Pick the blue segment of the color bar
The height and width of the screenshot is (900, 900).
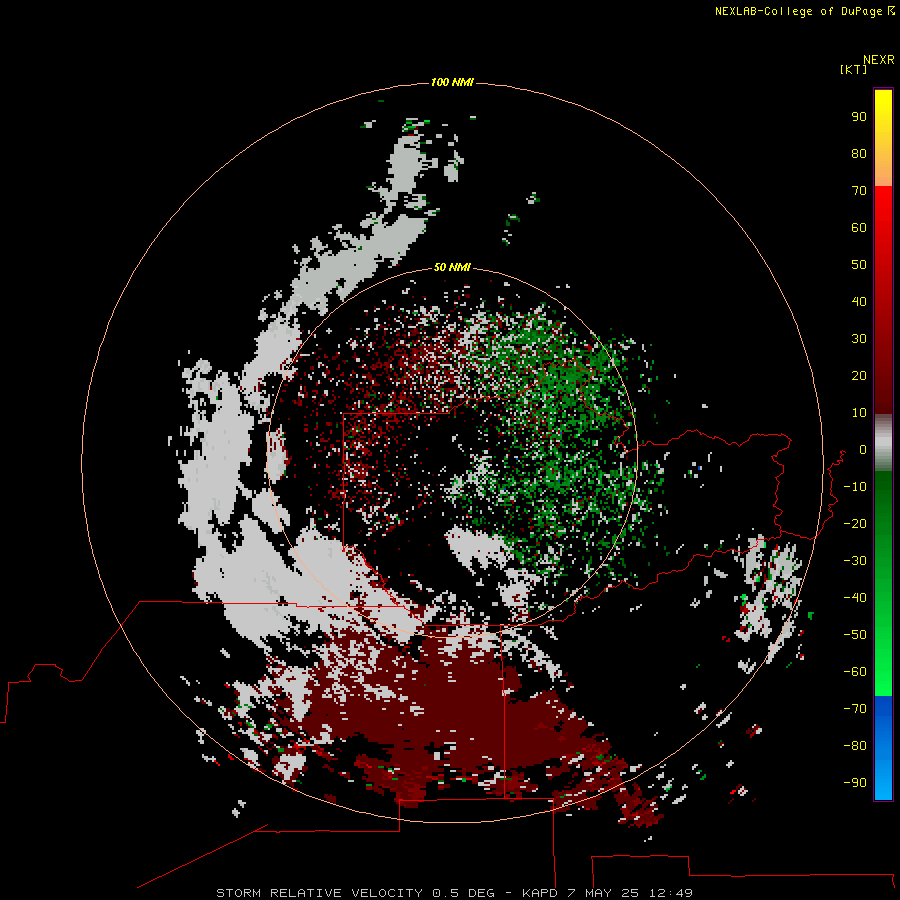tap(883, 748)
